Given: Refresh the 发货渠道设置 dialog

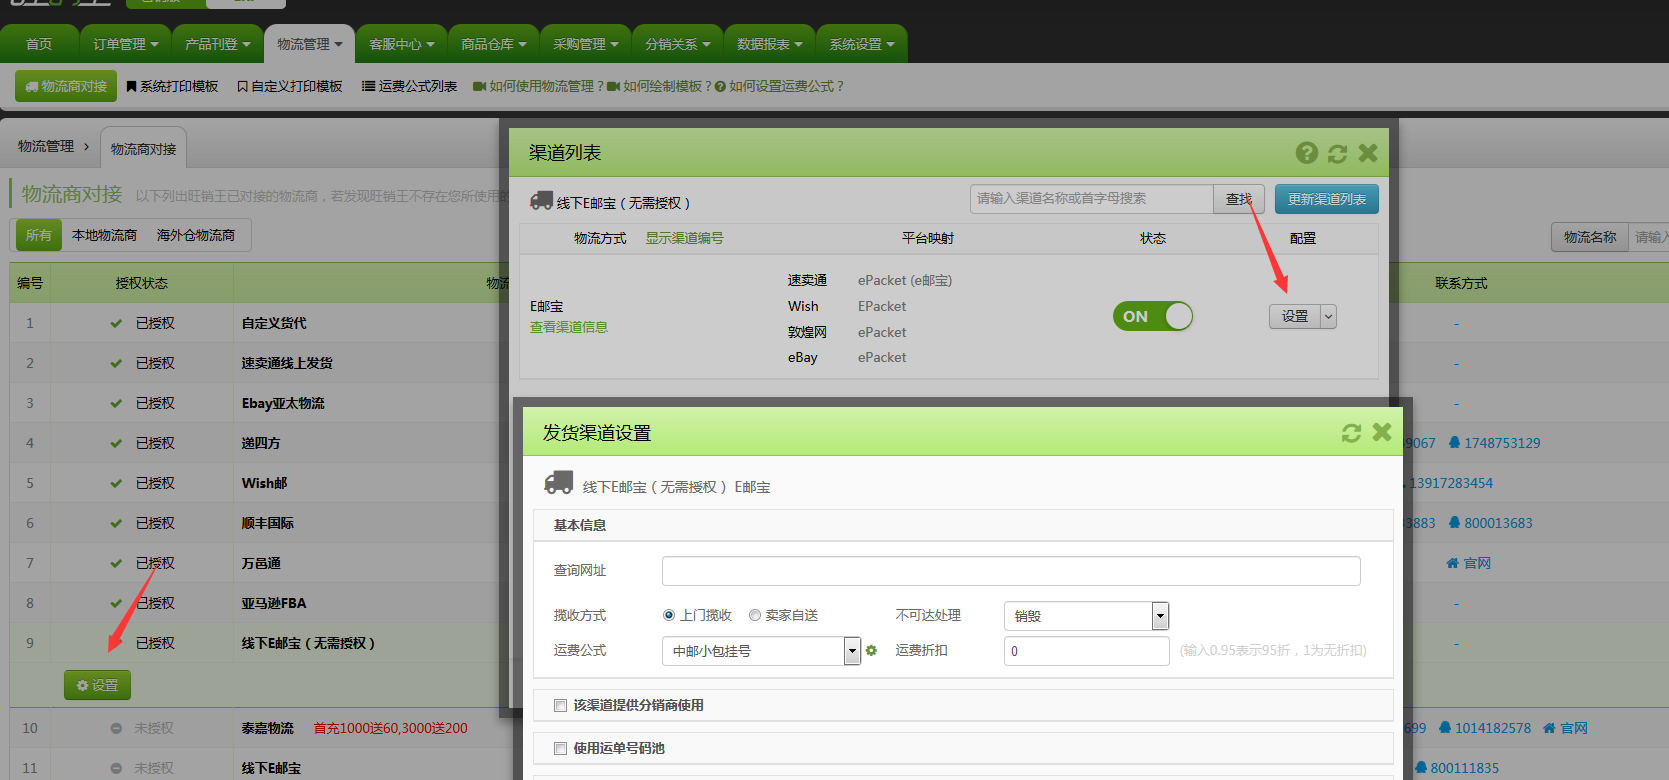Looking at the screenshot, I should 1351,433.
